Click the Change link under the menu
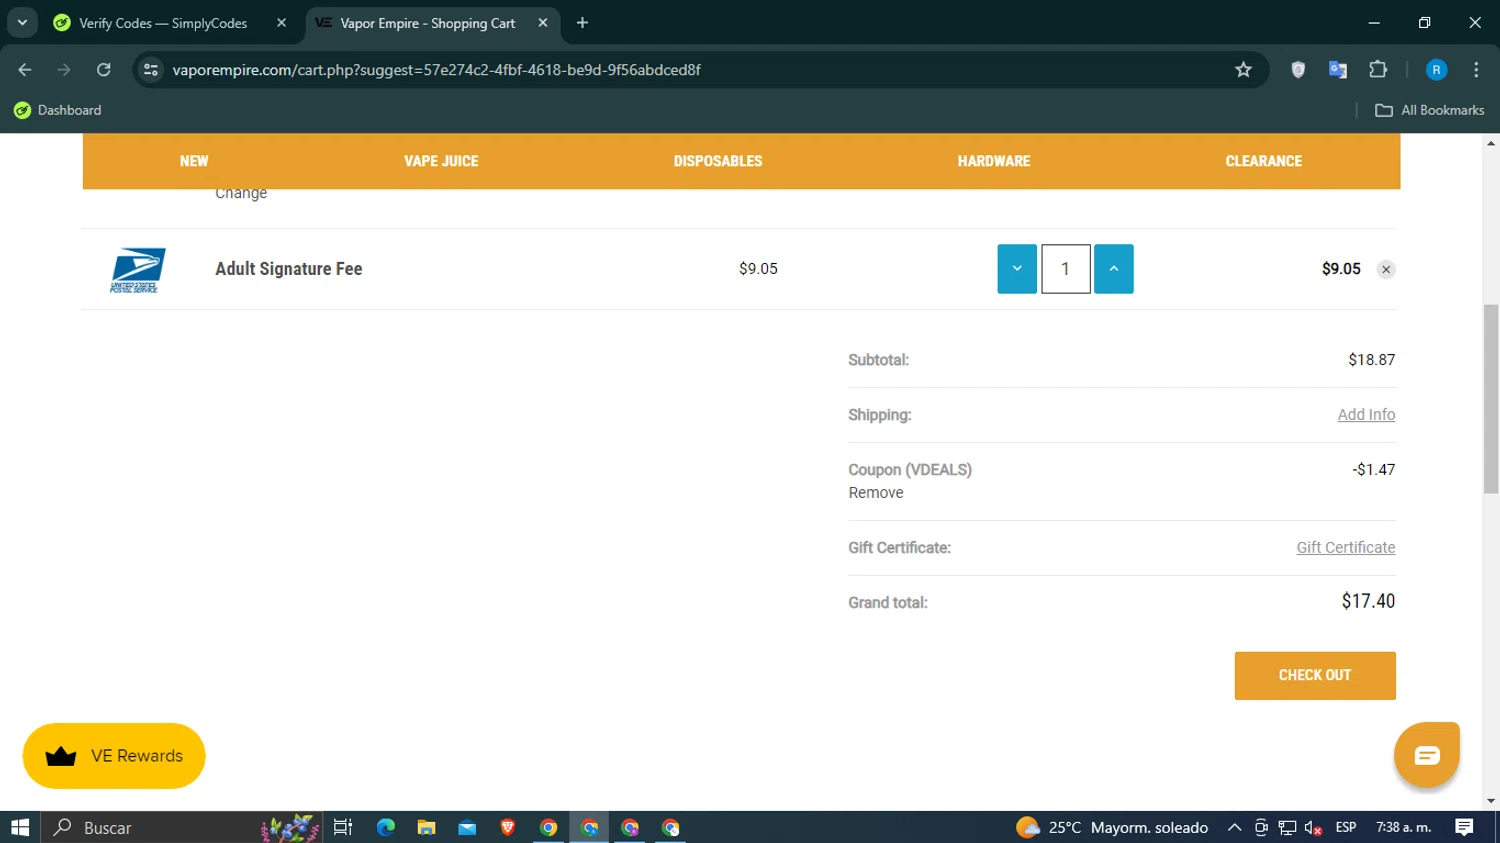Viewport: 1500px width, 843px height. pos(241,193)
